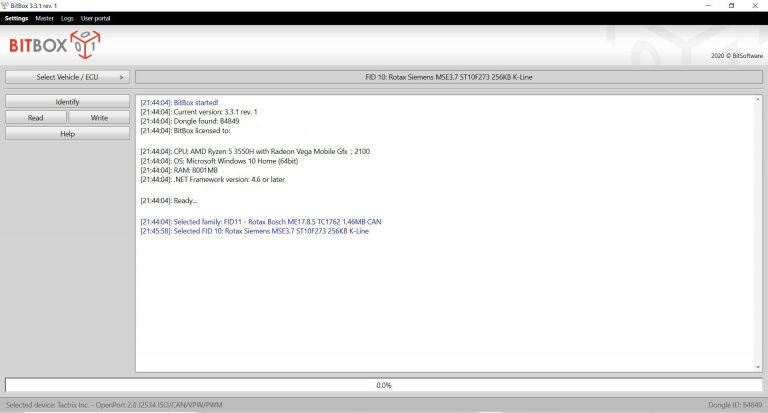
Task: Restore down the BitBox window
Action: (731, 5)
